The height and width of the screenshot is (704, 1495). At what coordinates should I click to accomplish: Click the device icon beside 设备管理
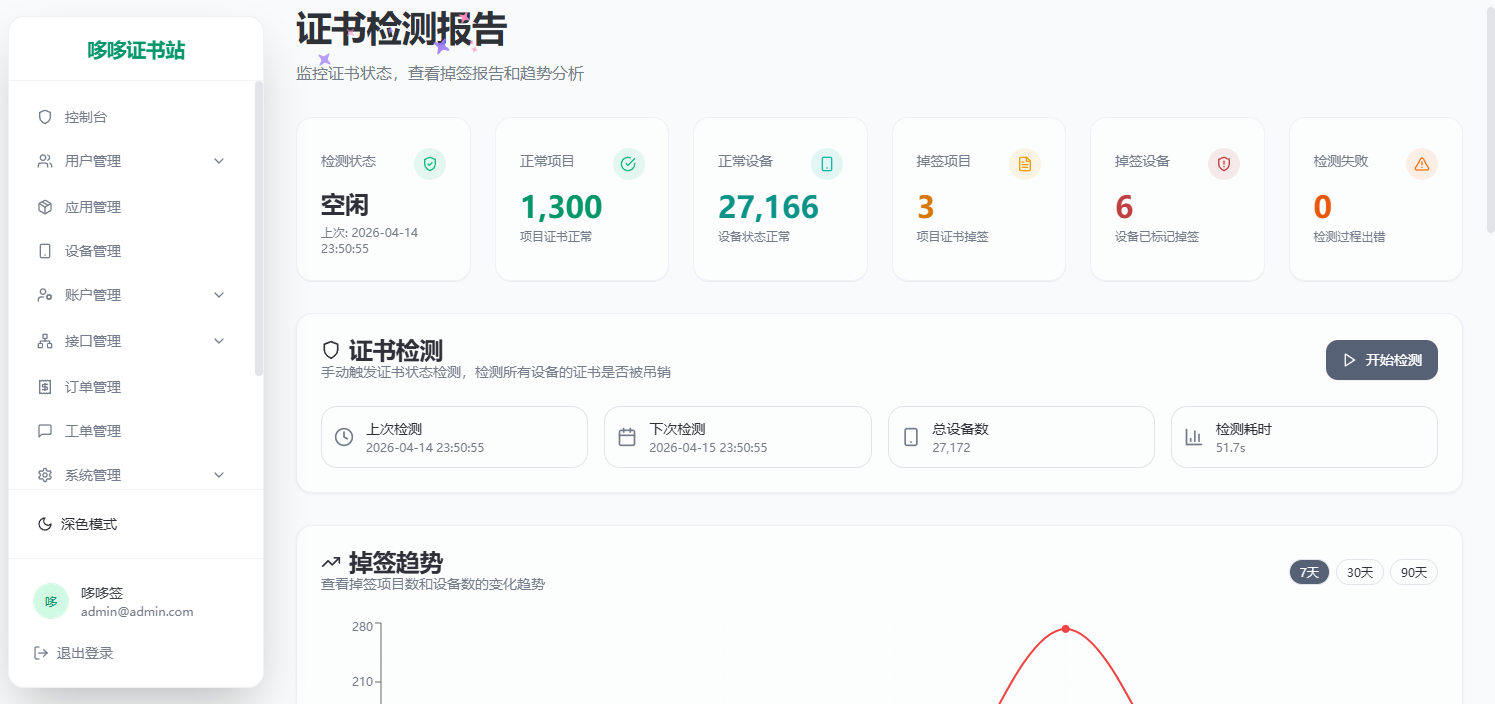point(44,251)
